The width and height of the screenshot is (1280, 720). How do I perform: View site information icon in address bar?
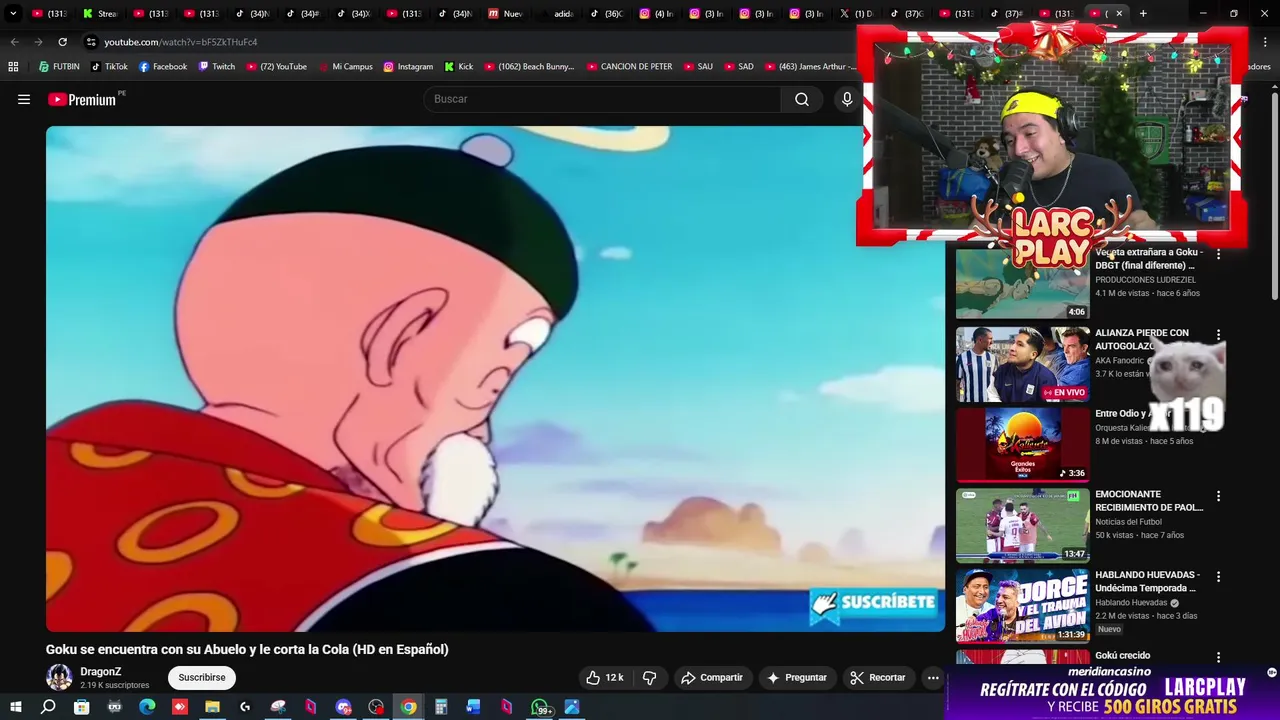(91, 42)
